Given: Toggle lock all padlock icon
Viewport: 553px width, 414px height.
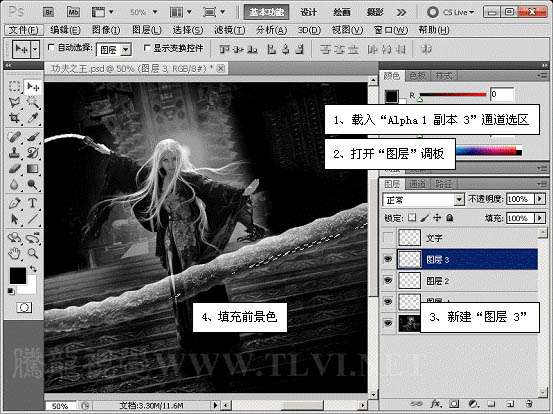Looking at the screenshot, I should pos(449,218).
